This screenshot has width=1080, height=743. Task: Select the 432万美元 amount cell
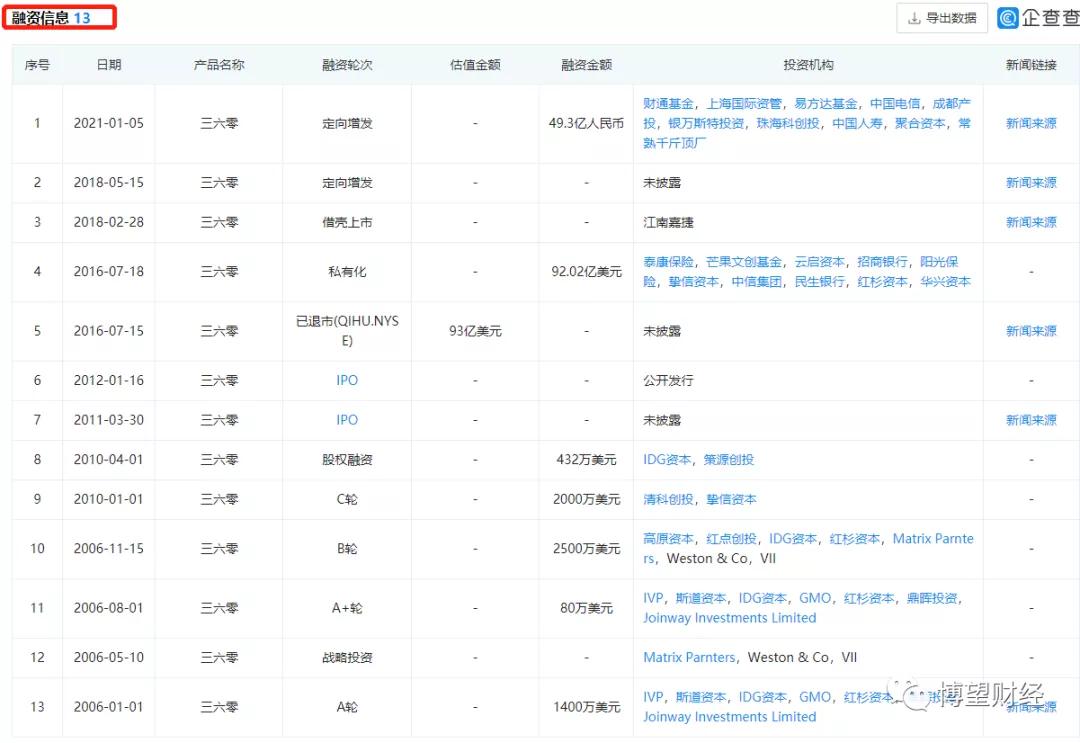pyautogui.click(x=586, y=459)
